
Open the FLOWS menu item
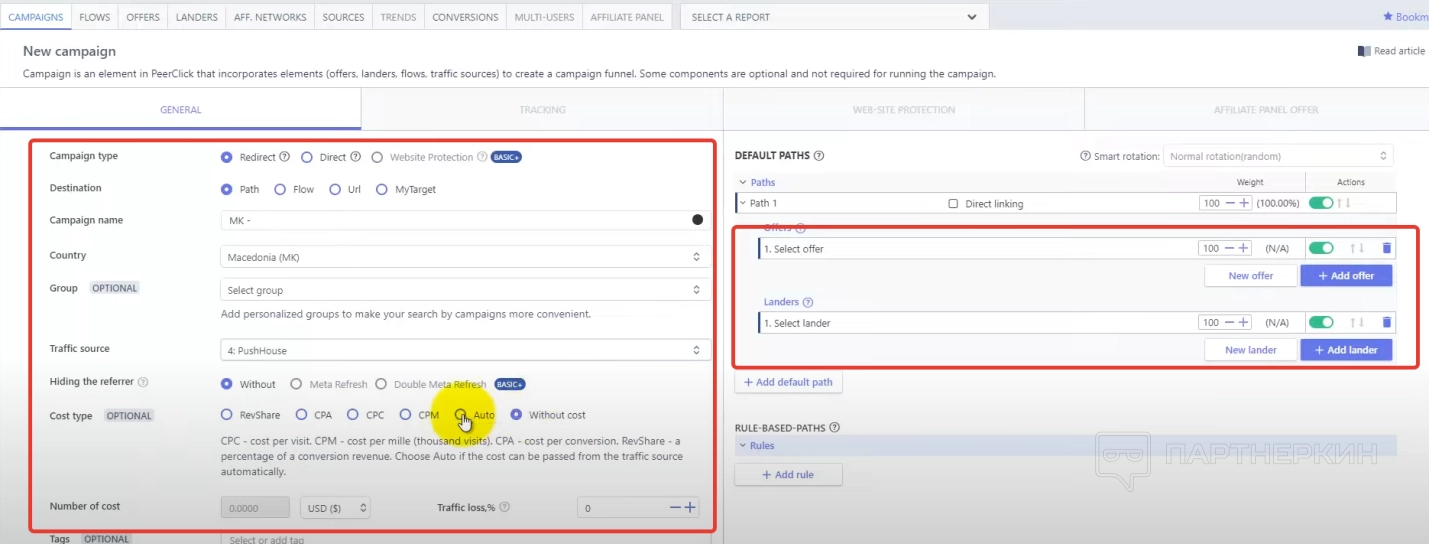pyautogui.click(x=95, y=17)
